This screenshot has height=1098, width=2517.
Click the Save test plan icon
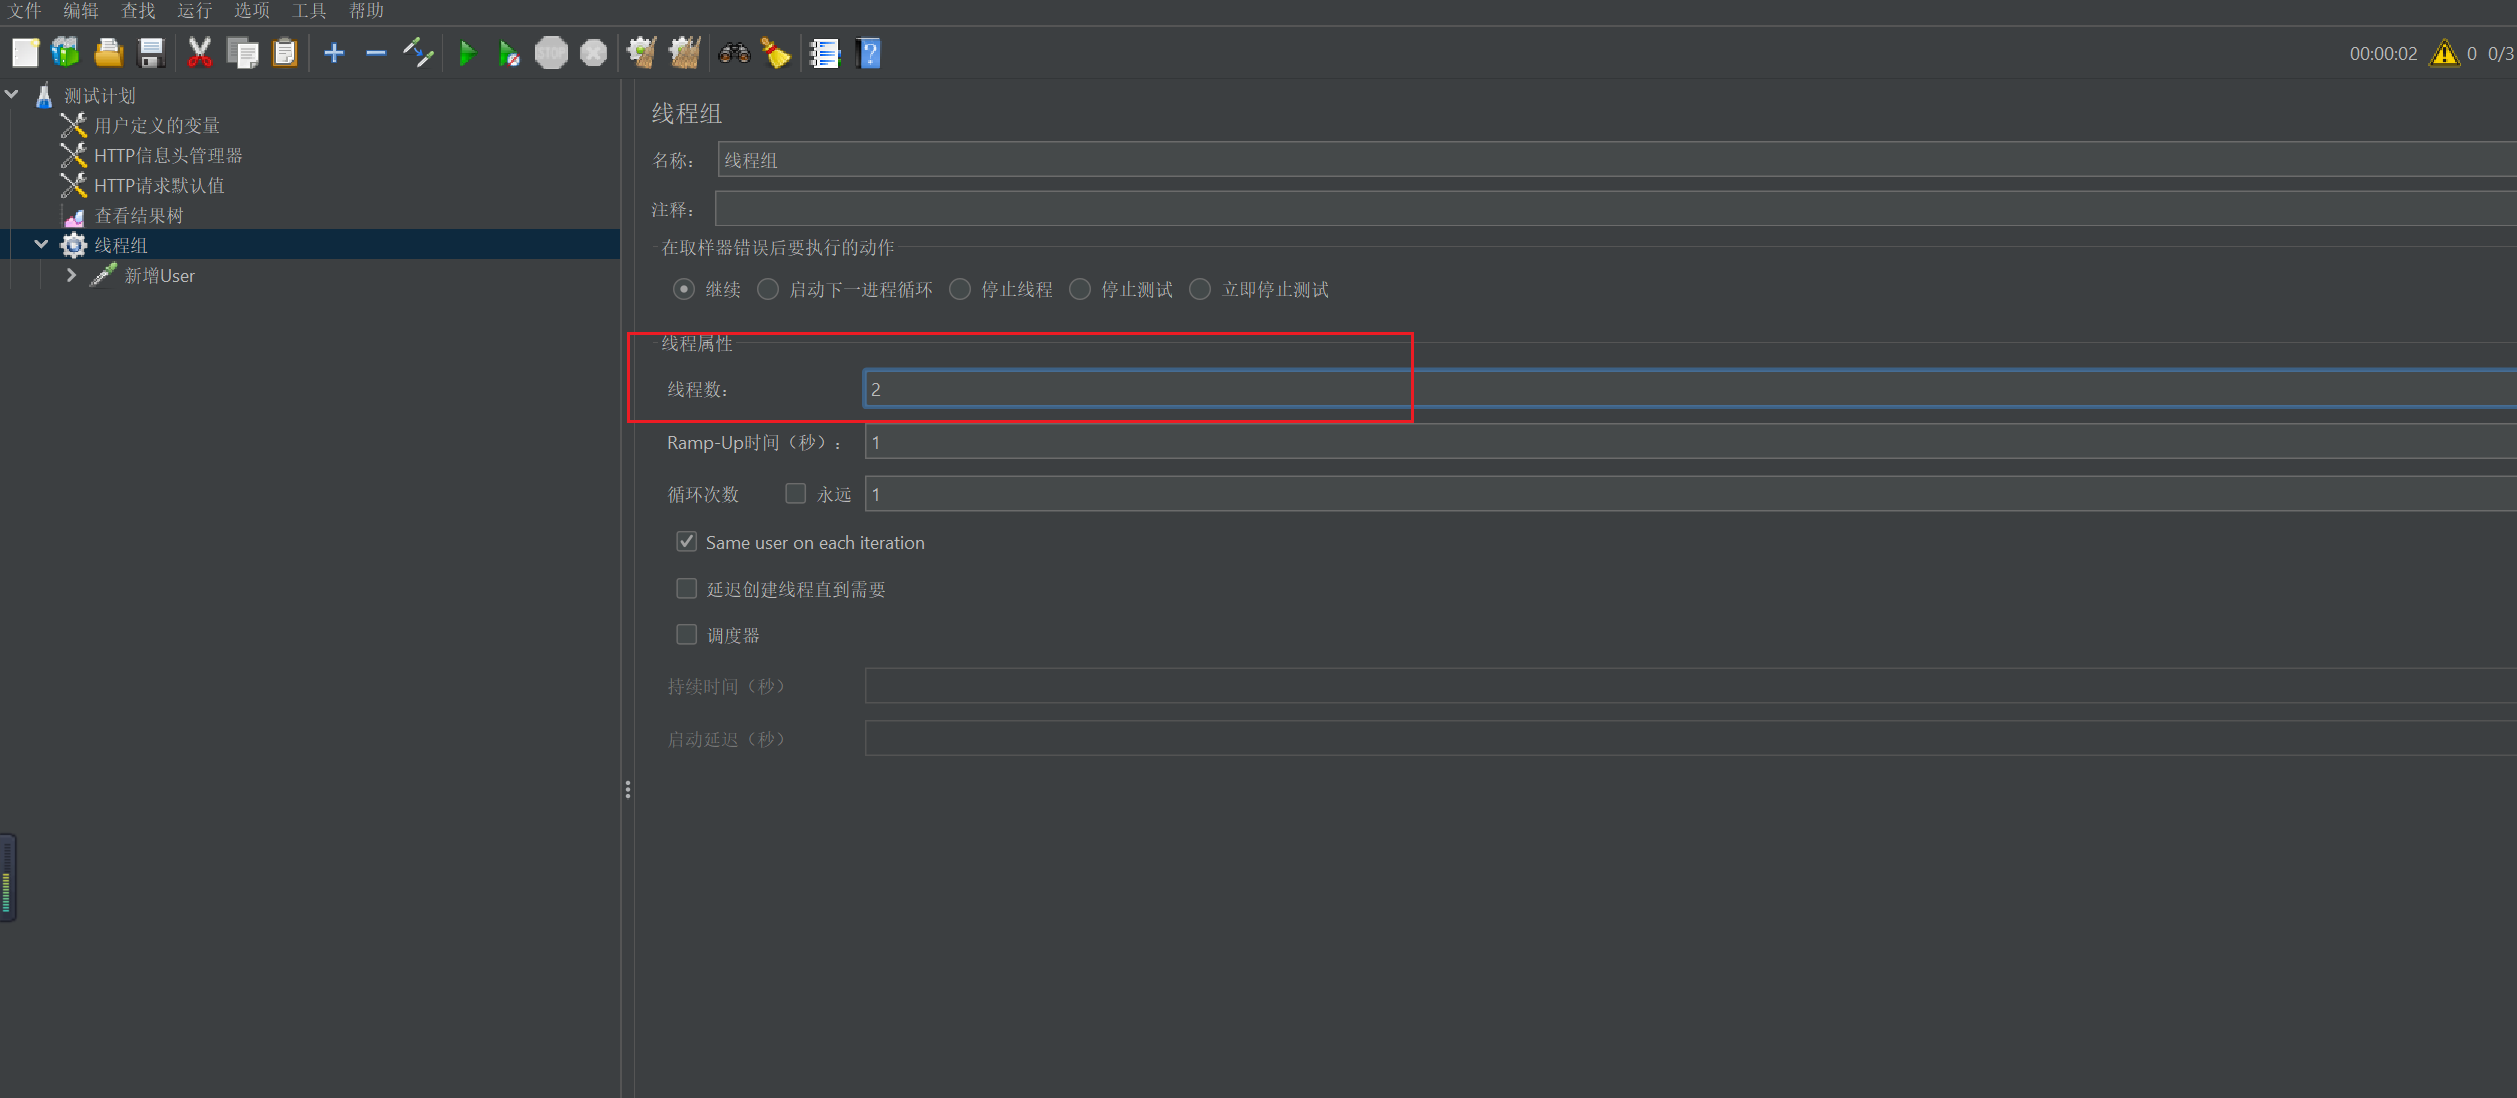[x=151, y=53]
